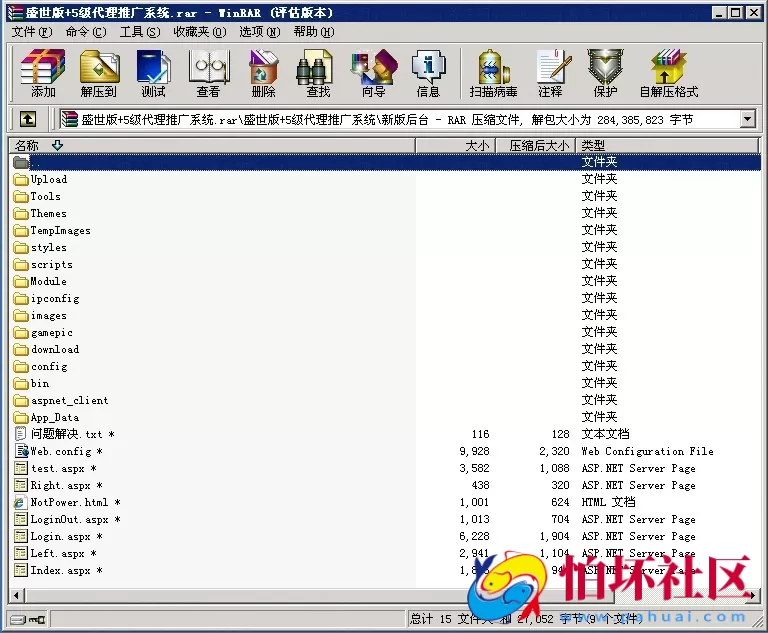
Task: Click the 文本文档 type cell
Action: (x=605, y=434)
